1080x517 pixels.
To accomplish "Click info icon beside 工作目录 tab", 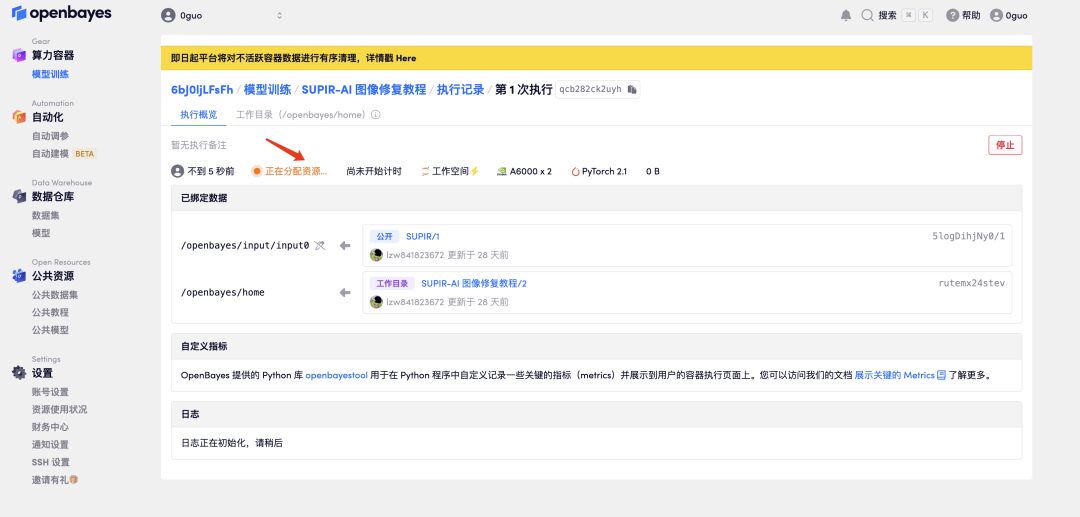I will point(376,115).
